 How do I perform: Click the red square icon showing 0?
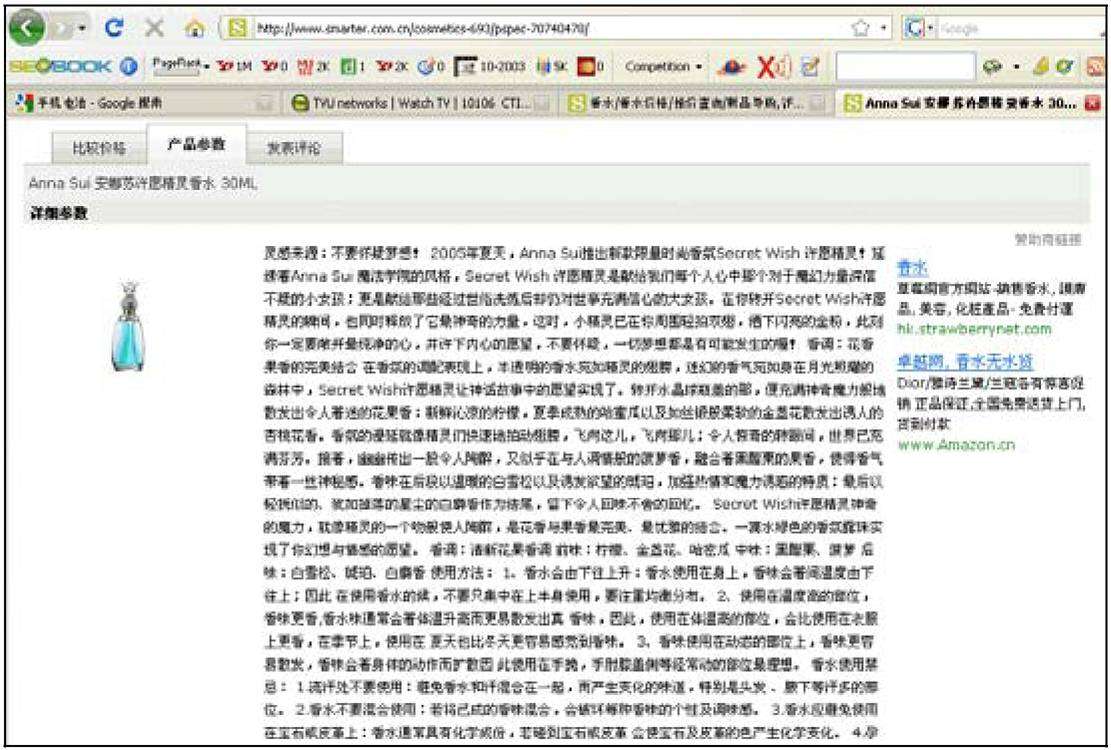click(590, 67)
